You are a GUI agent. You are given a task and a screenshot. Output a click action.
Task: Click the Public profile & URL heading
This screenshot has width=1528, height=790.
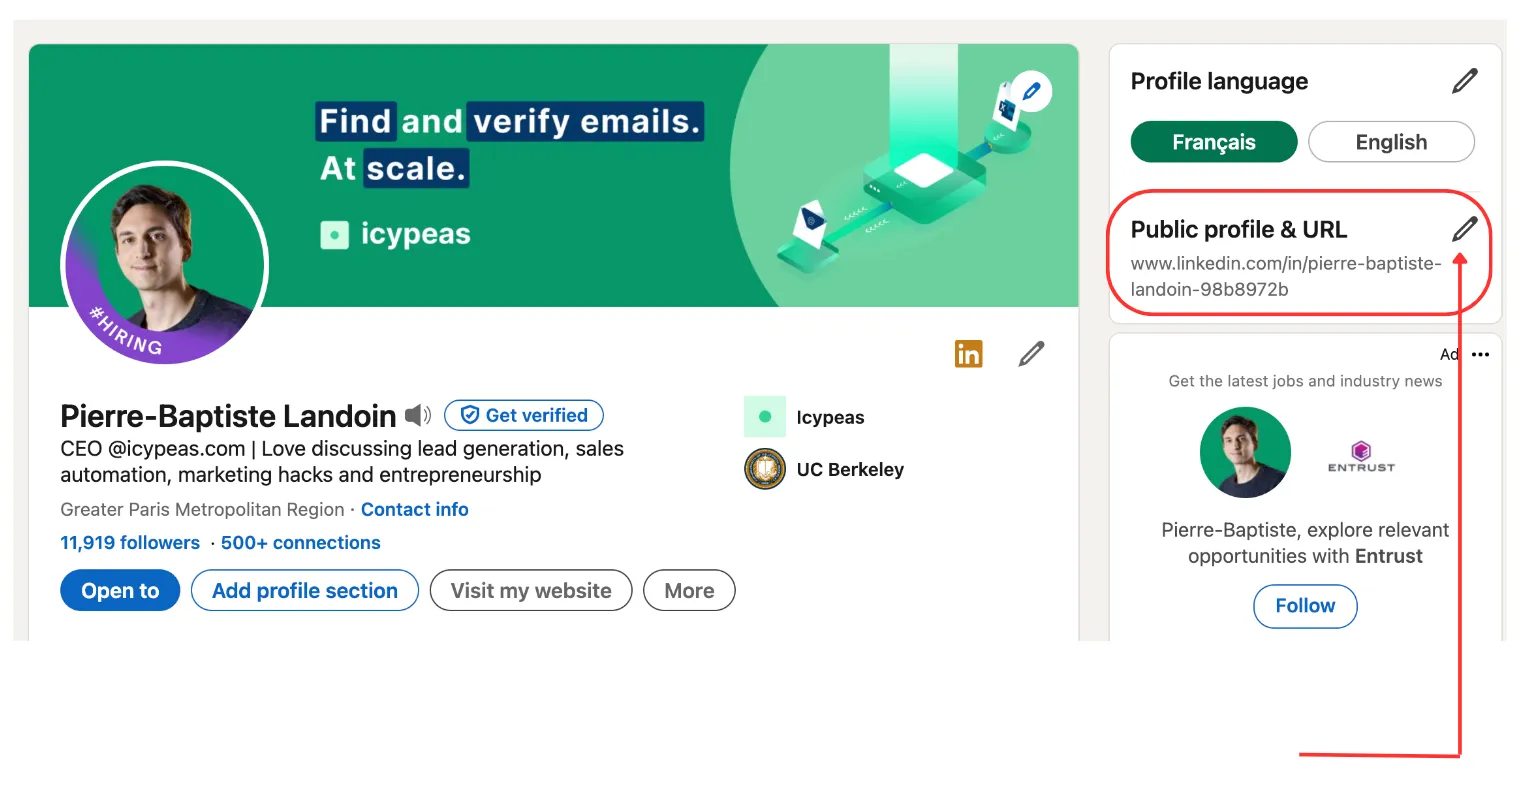(x=1239, y=229)
